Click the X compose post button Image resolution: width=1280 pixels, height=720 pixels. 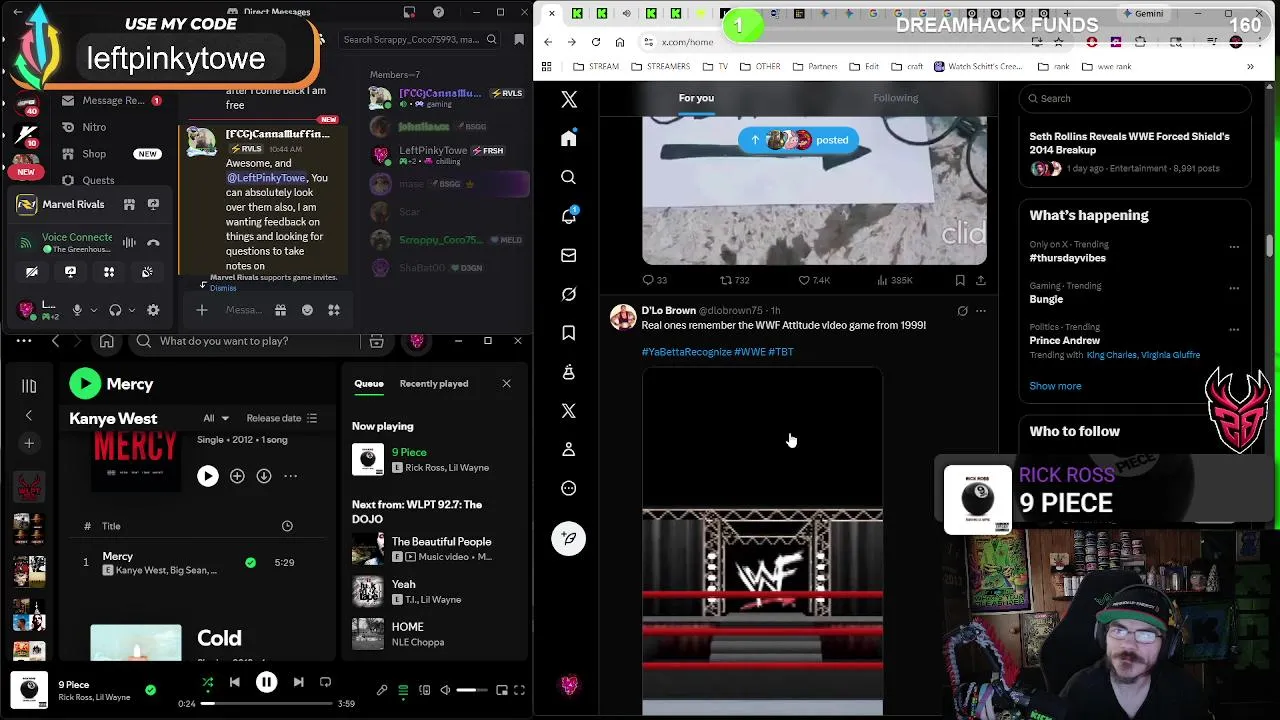tap(568, 538)
